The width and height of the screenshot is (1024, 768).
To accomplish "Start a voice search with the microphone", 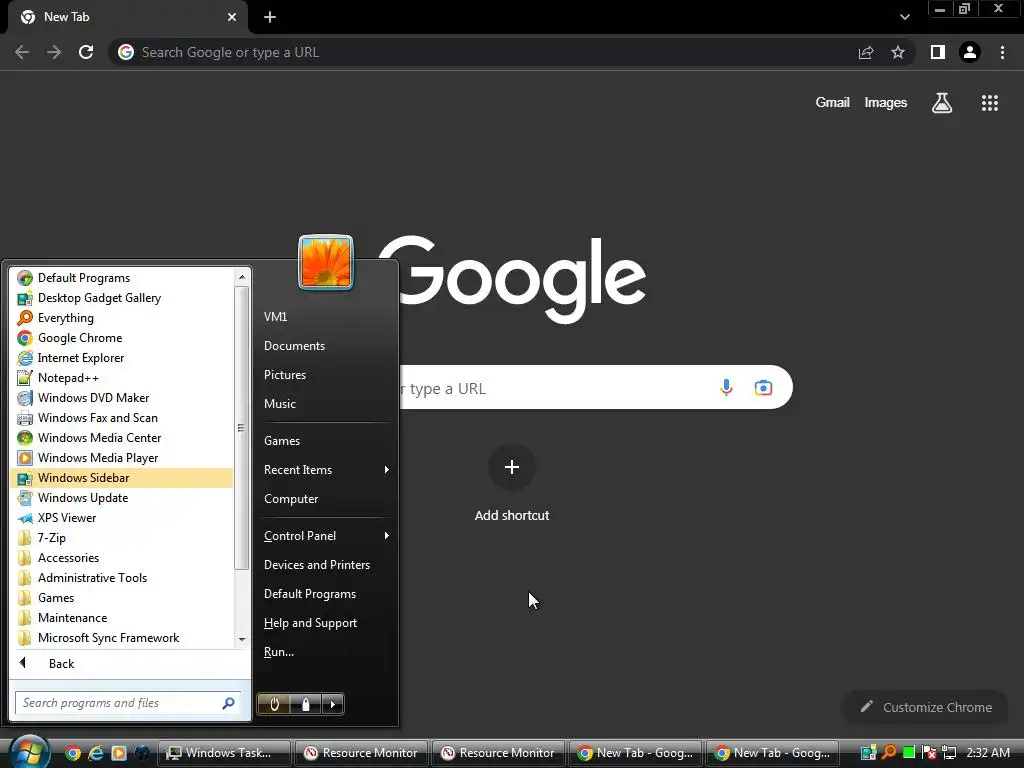I will pyautogui.click(x=726, y=387).
